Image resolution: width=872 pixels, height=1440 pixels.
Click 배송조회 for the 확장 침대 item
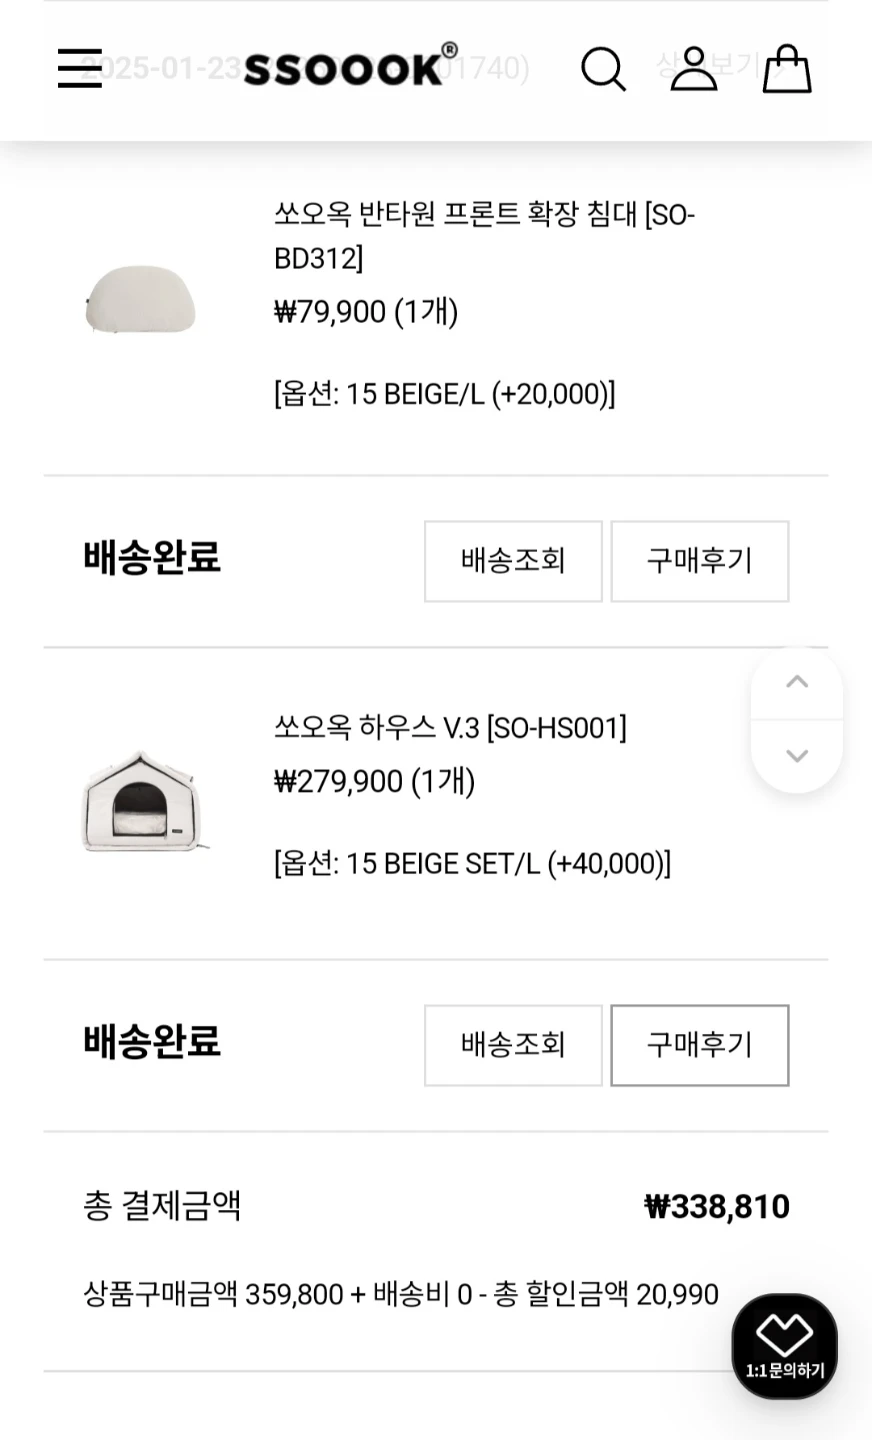tap(513, 561)
